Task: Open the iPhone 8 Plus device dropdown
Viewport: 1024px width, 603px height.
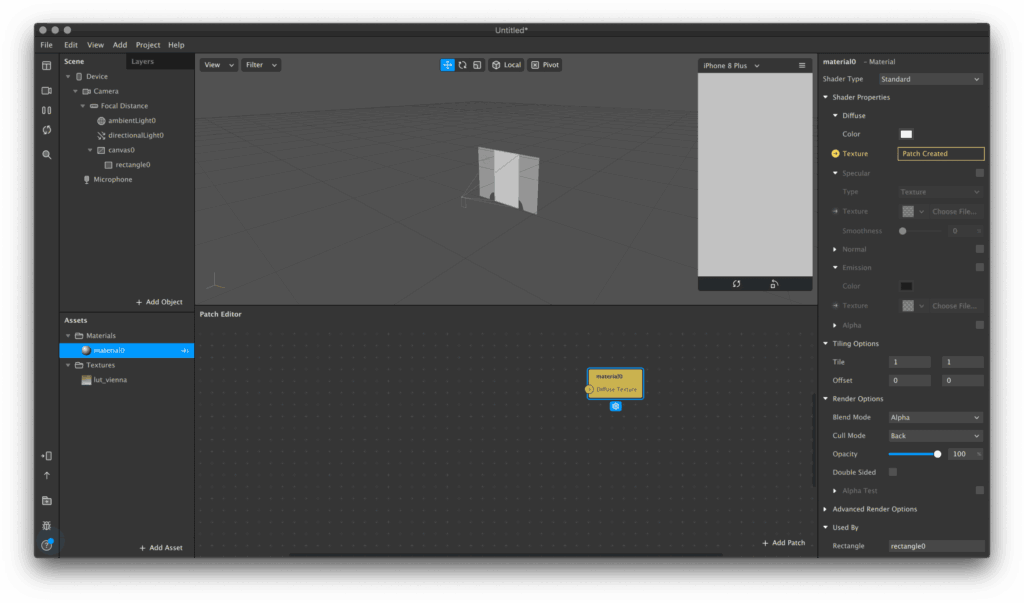Action: click(731, 65)
